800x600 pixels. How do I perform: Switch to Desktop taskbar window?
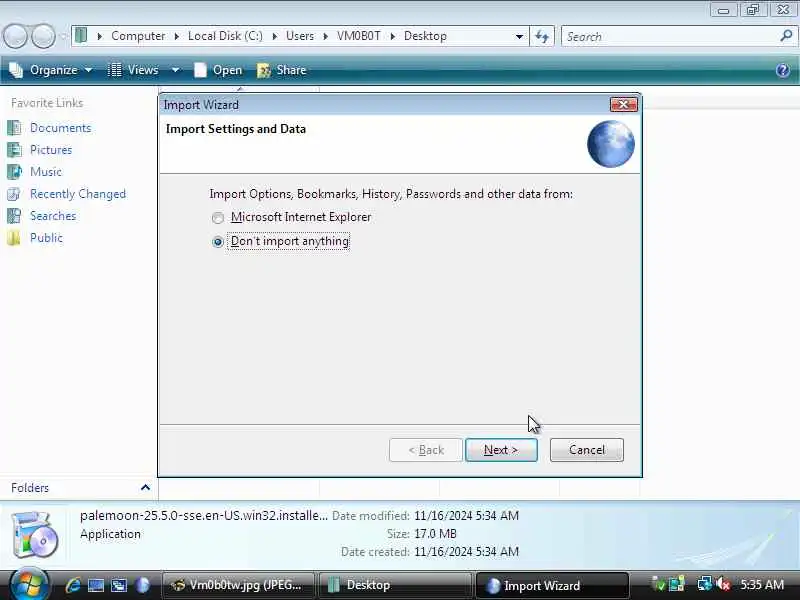[x=395, y=585]
